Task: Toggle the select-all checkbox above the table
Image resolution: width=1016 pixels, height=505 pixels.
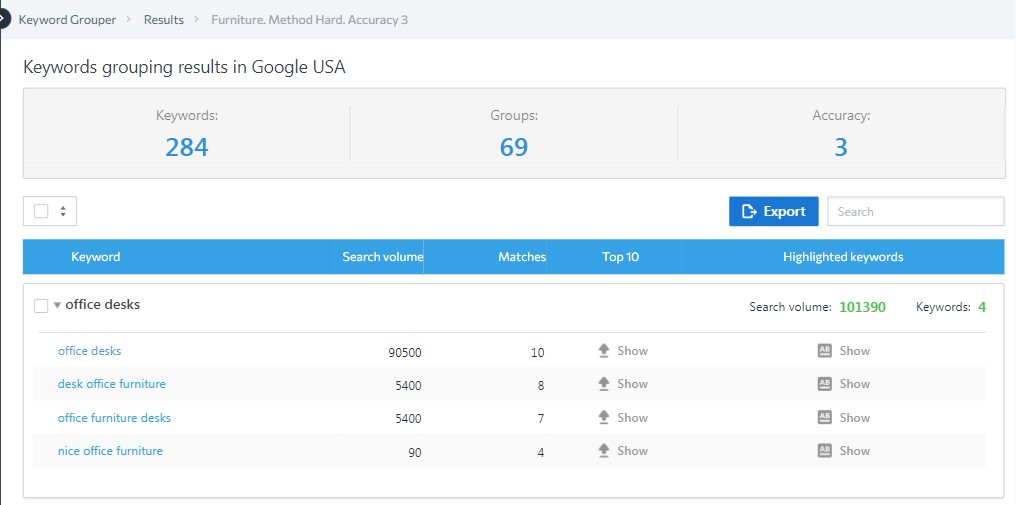Action: point(41,211)
